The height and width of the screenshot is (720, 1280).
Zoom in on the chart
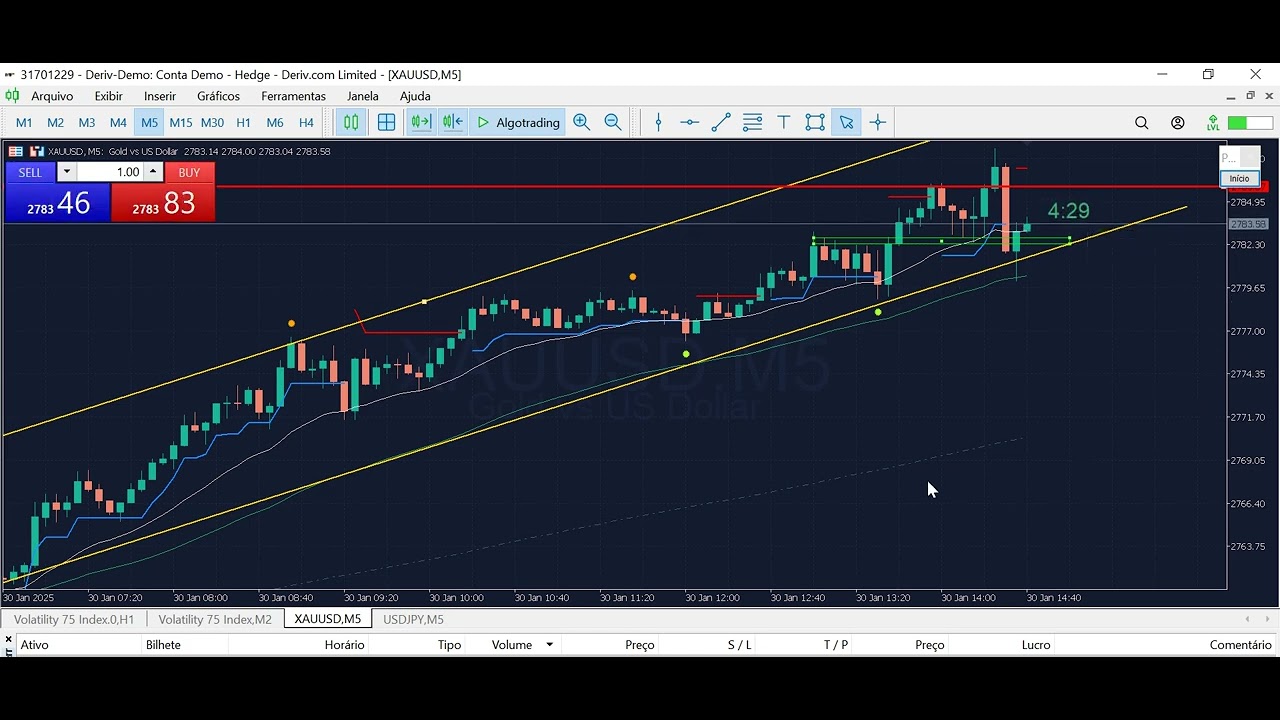pyautogui.click(x=582, y=122)
